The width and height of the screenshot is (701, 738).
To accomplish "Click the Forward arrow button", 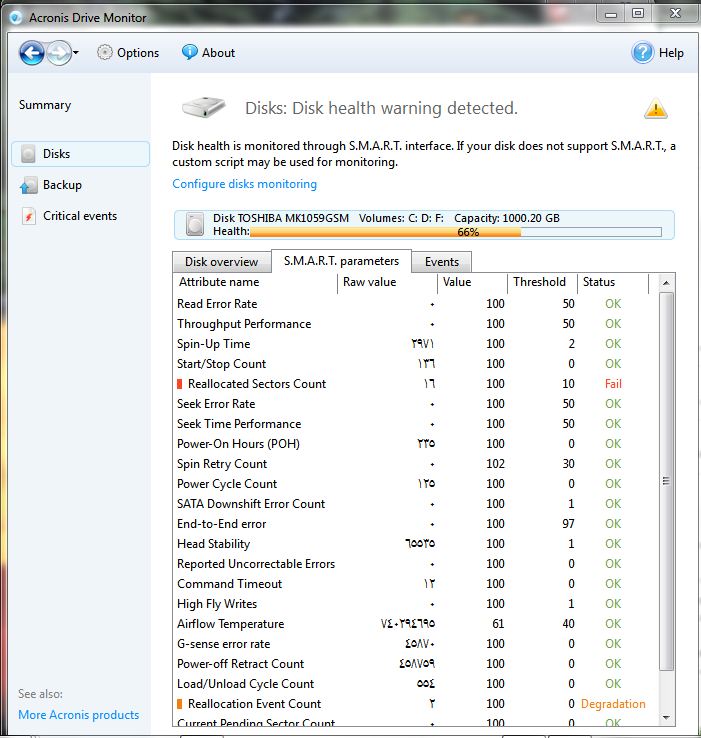I will pyautogui.click(x=59, y=53).
